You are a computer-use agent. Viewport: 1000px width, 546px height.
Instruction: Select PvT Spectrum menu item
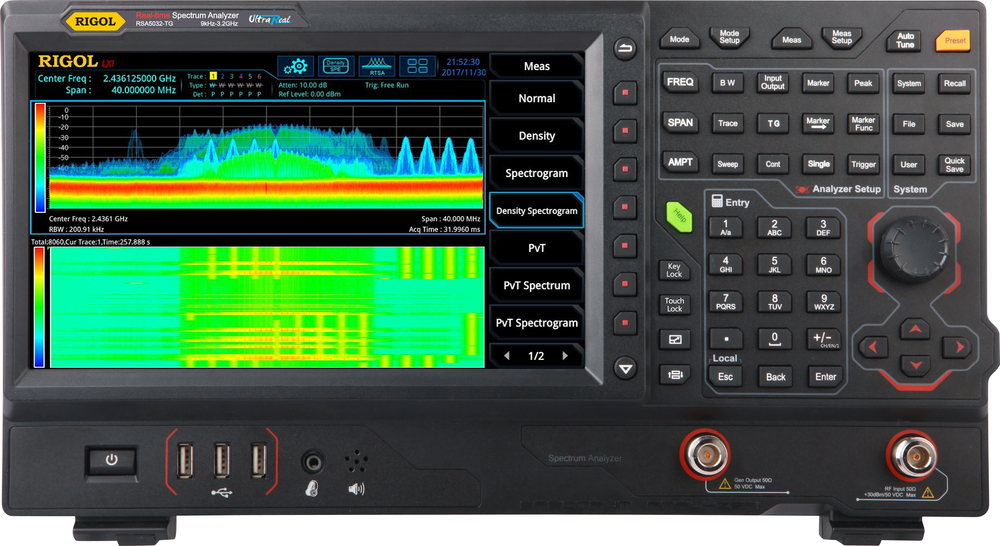536,286
